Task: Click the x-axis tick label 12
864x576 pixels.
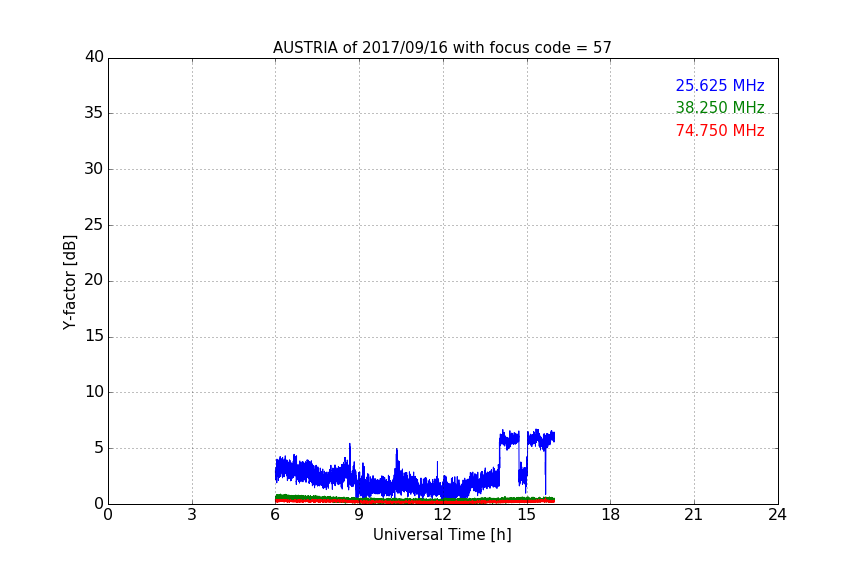Action: (442, 515)
